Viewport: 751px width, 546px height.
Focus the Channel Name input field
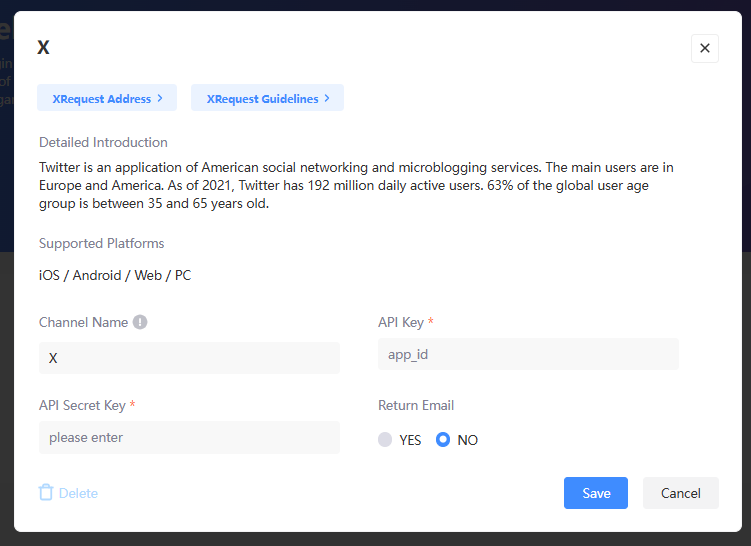pyautogui.click(x=189, y=358)
